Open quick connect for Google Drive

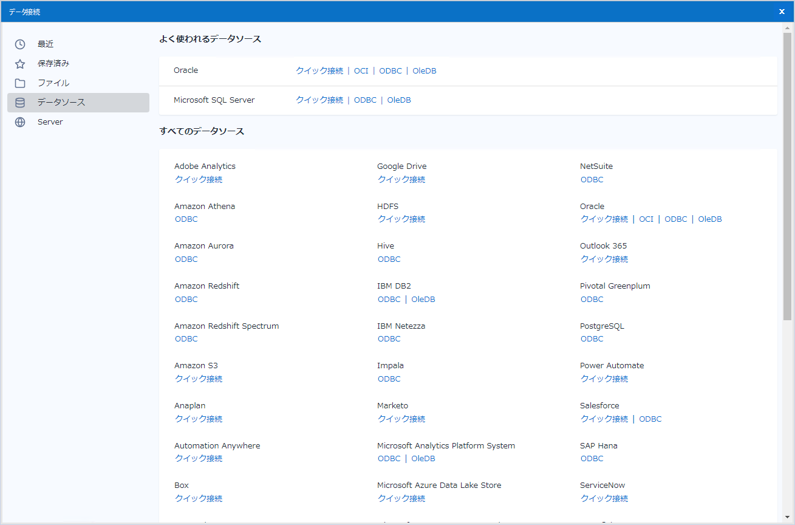pos(402,180)
